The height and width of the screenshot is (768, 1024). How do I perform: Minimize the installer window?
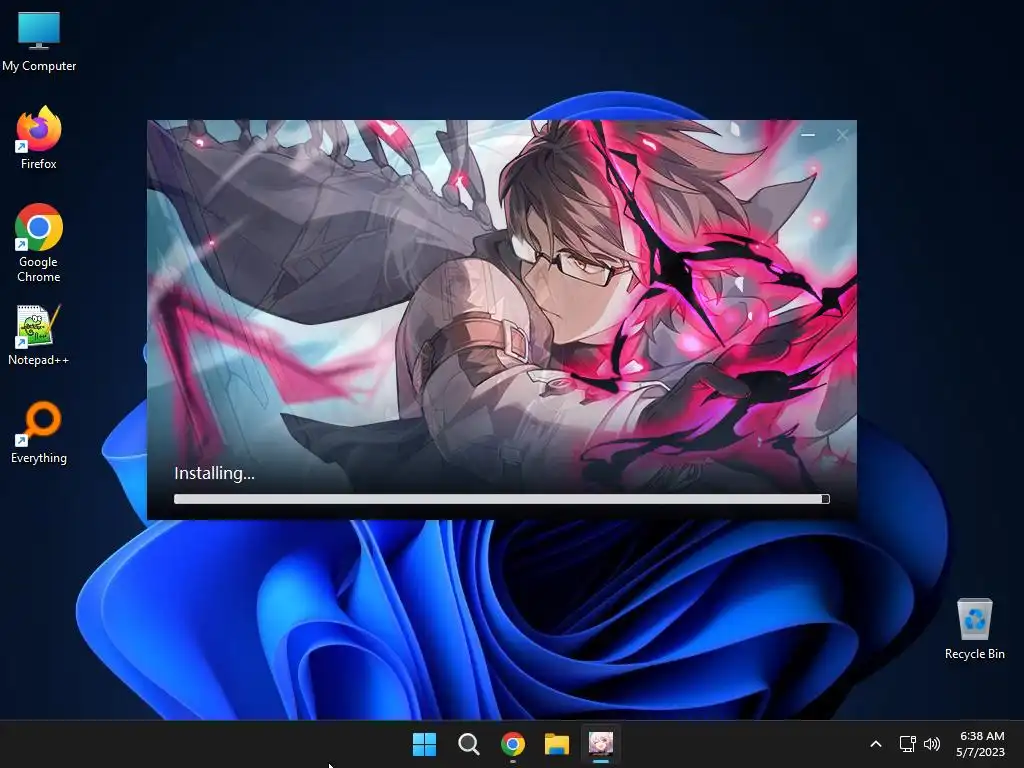coord(808,135)
